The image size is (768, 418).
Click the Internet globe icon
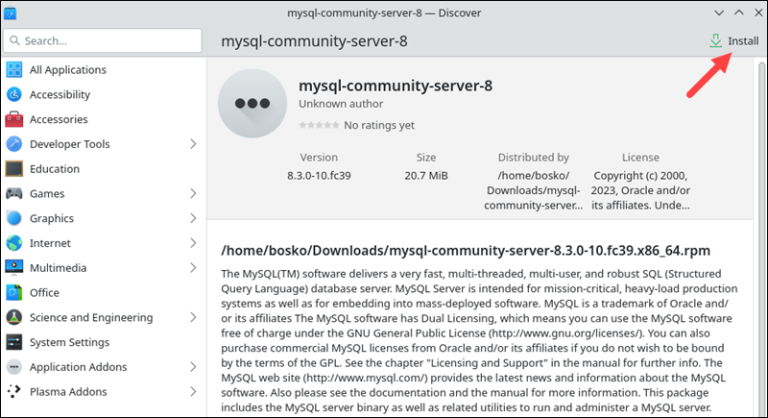coord(14,243)
